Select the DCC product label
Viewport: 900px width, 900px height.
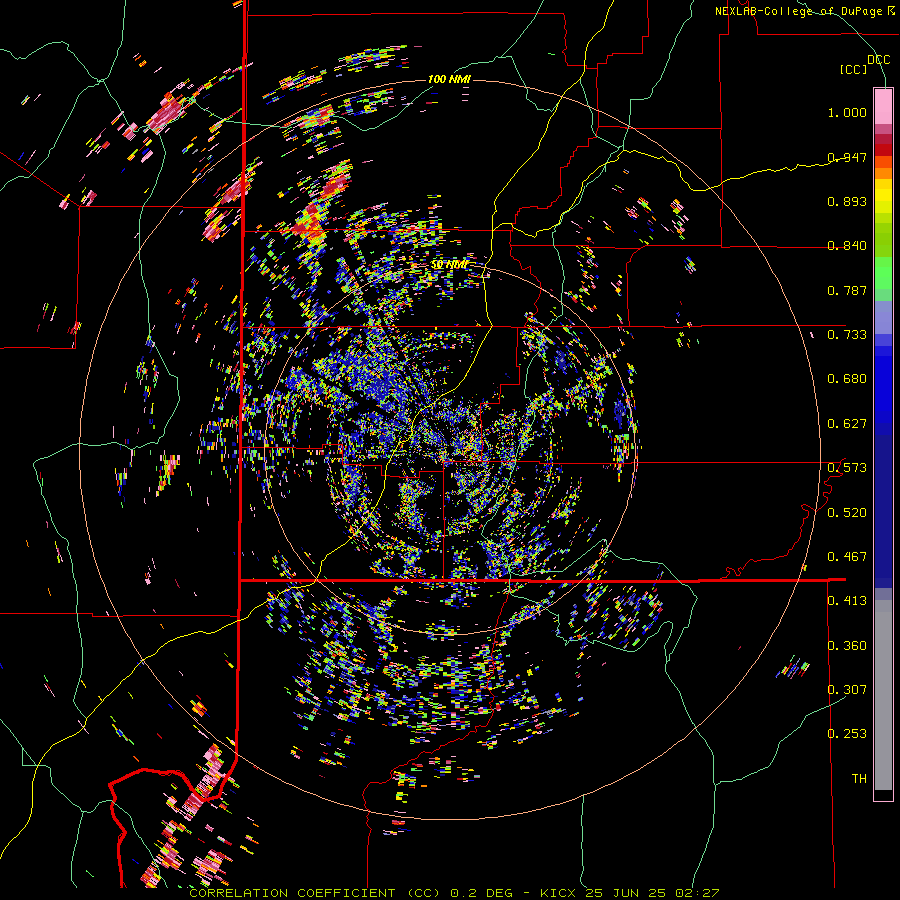click(878, 60)
